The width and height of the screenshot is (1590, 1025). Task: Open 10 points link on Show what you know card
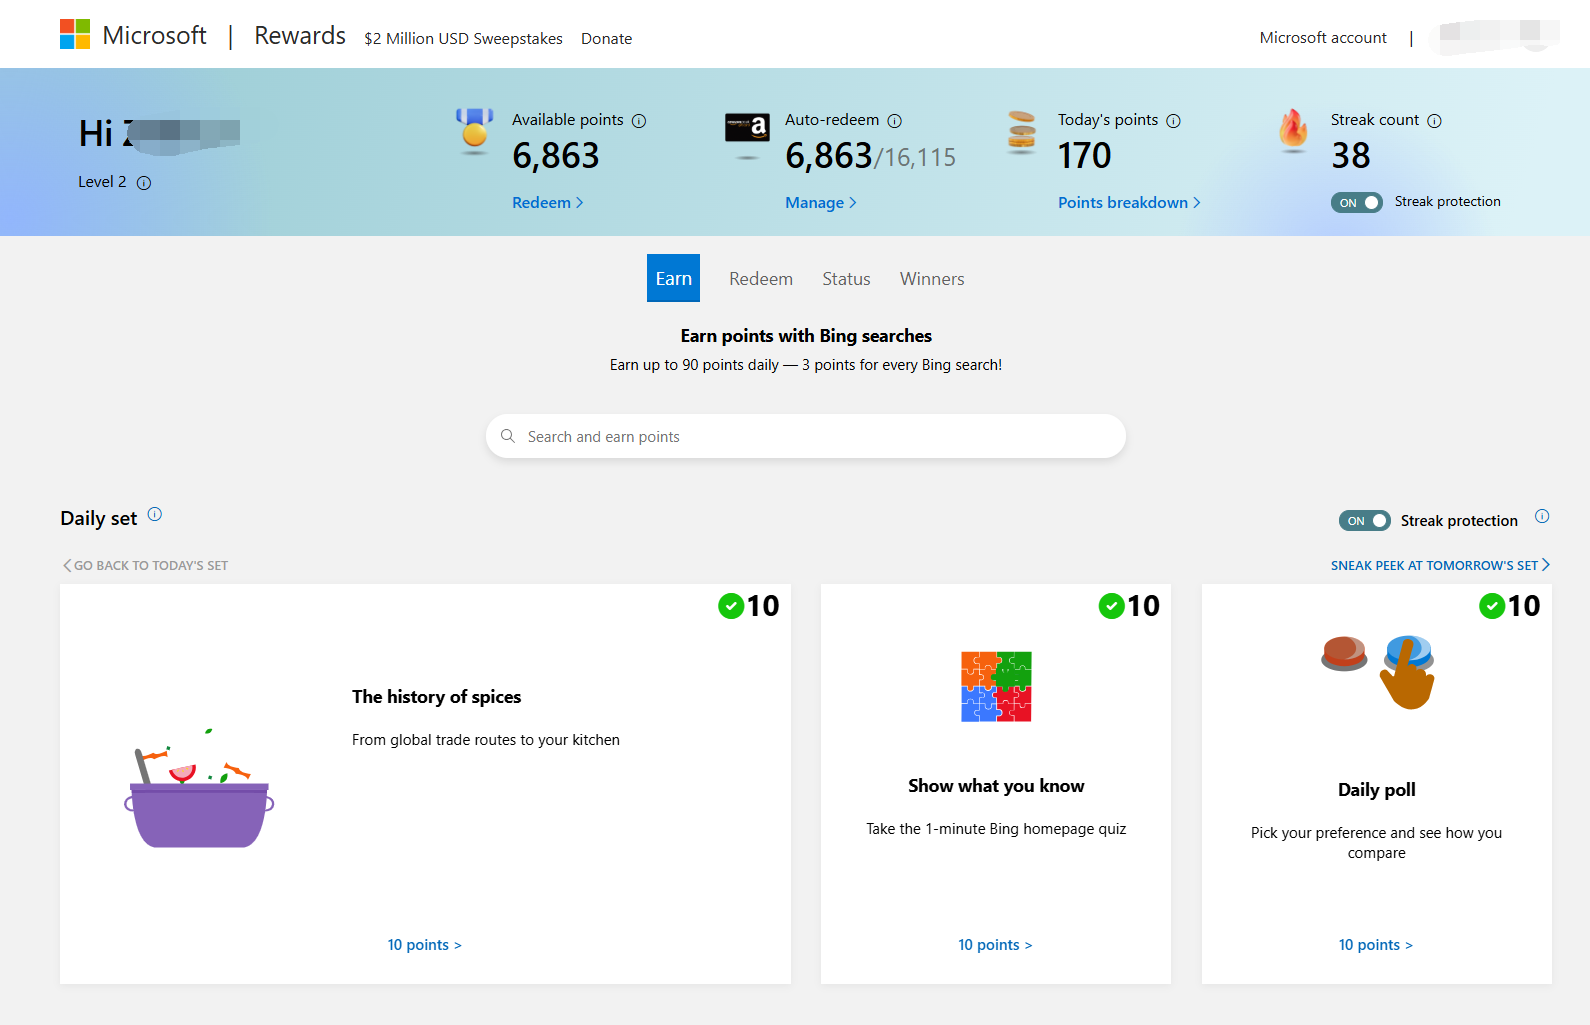(x=995, y=945)
